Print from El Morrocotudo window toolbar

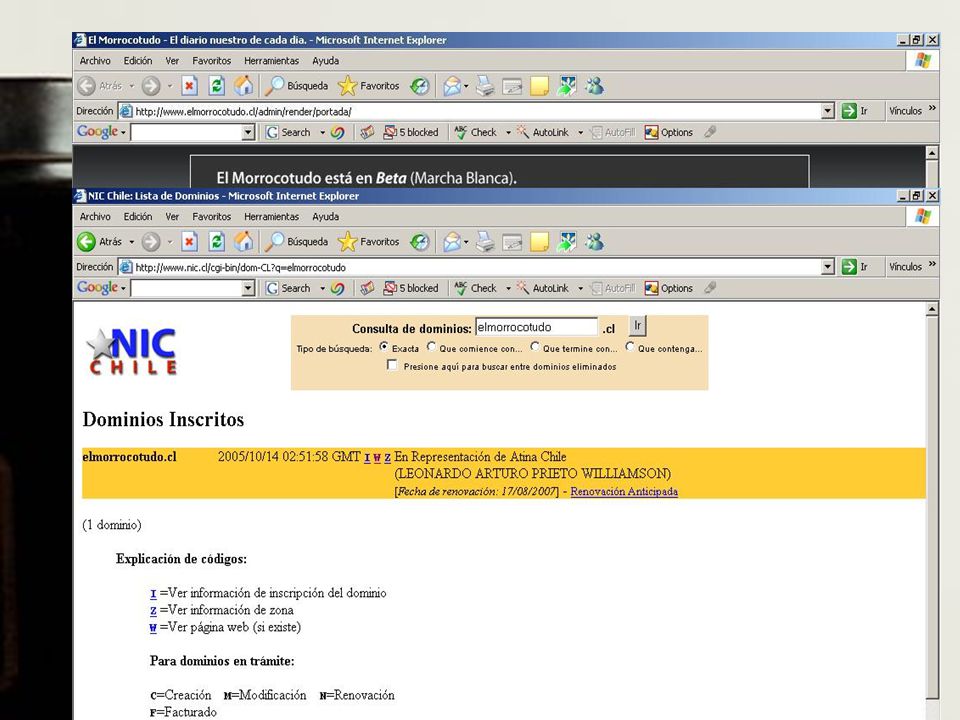pyautogui.click(x=485, y=86)
